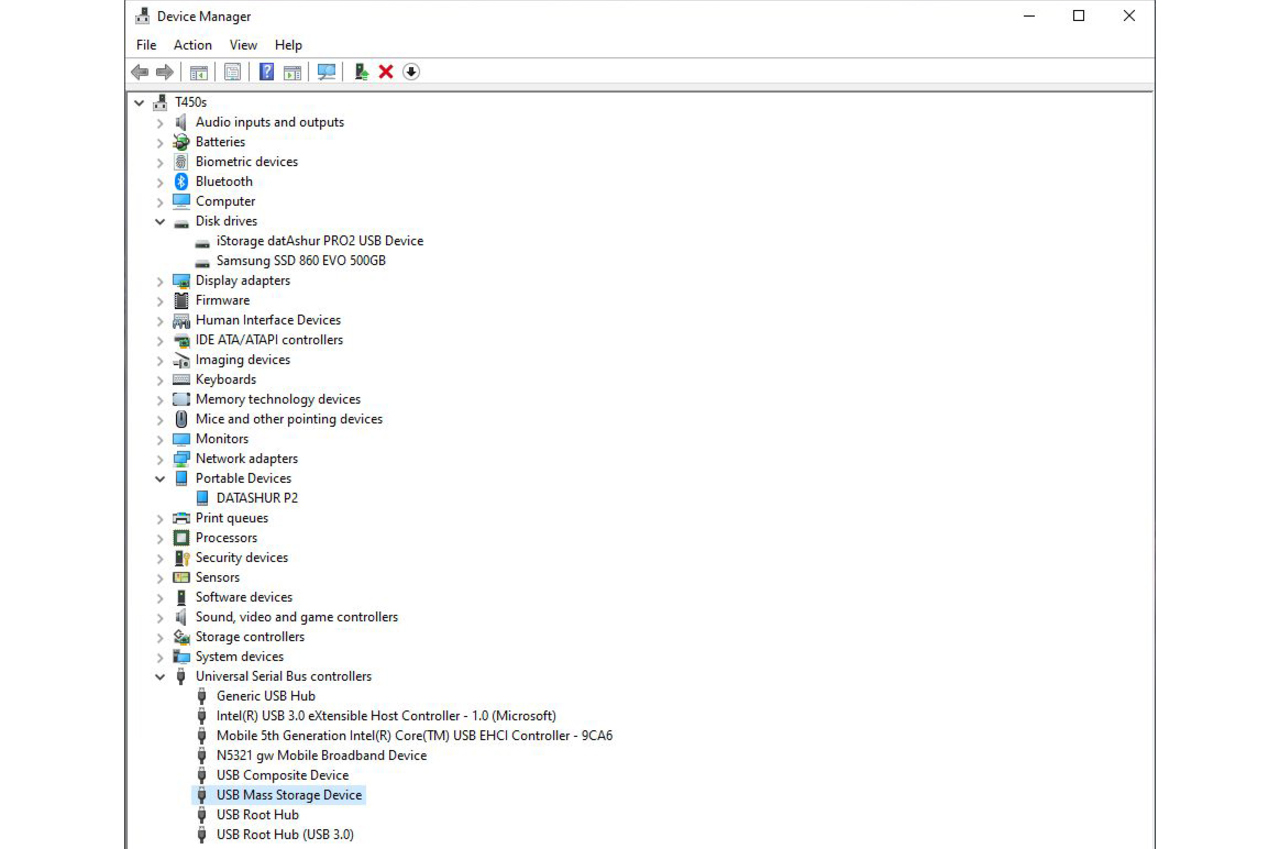Click the Mice and other pointing devices icon
Viewport: 1280px width, 849px height.
tap(181, 419)
